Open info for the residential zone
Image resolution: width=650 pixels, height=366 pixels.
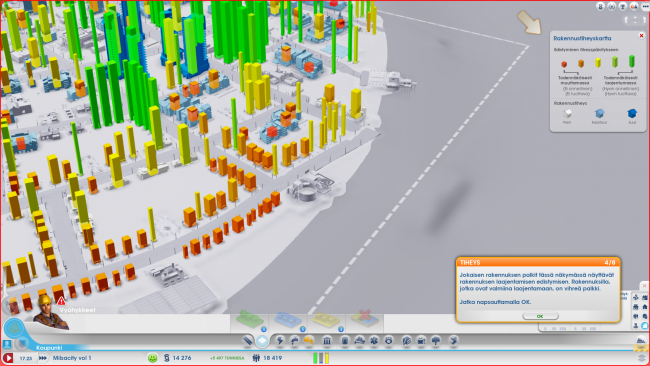pos(264,329)
